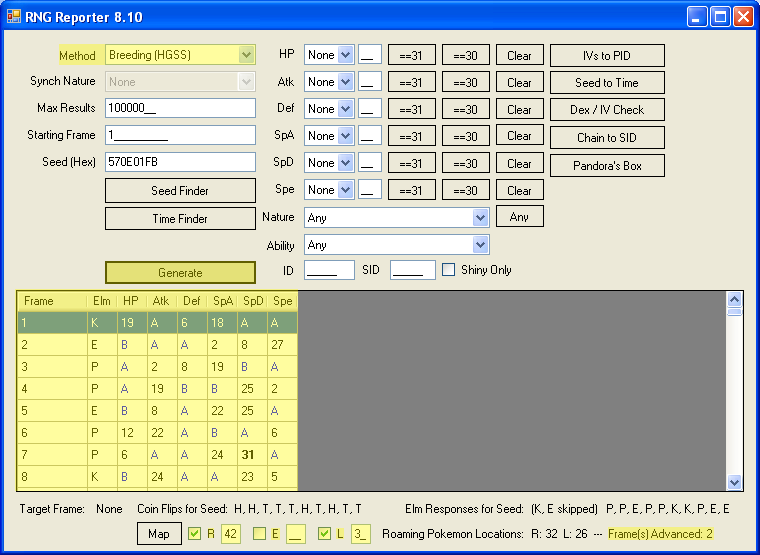Image resolution: width=760 pixels, height=555 pixels.
Task: Select frame 7 row in results
Action: 51,455
